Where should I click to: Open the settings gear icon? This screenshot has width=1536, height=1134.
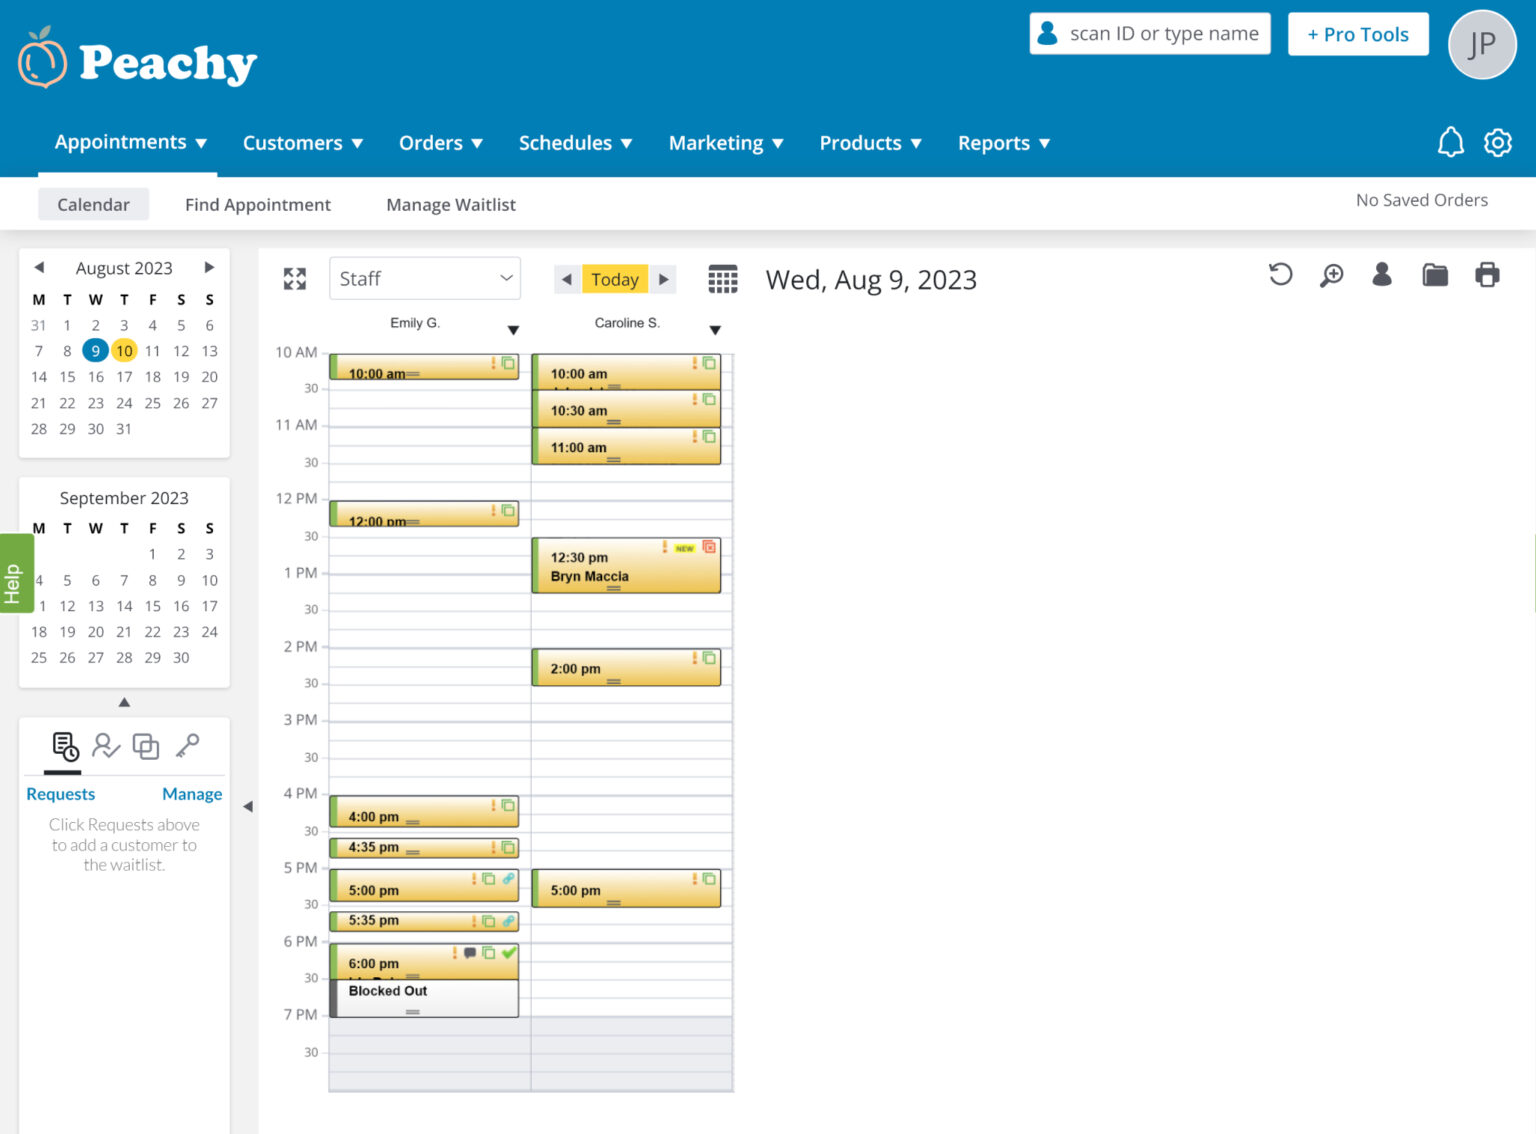1497,143
